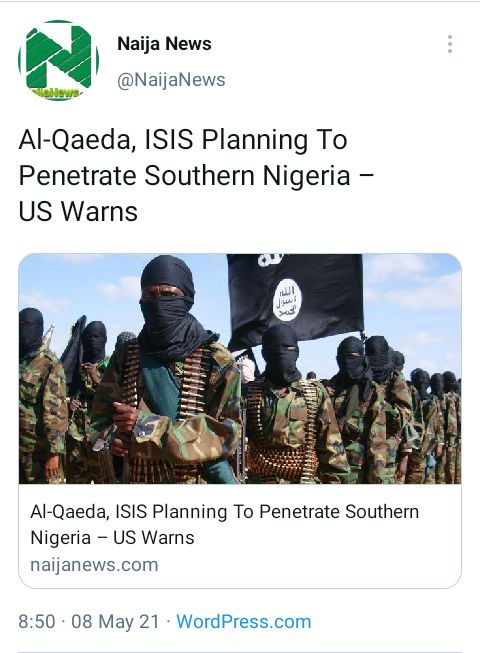Tap 'Penetrate Southern Nigeria' in the tweet text
Viewport: 480px width, 653px height.
pyautogui.click(x=184, y=175)
